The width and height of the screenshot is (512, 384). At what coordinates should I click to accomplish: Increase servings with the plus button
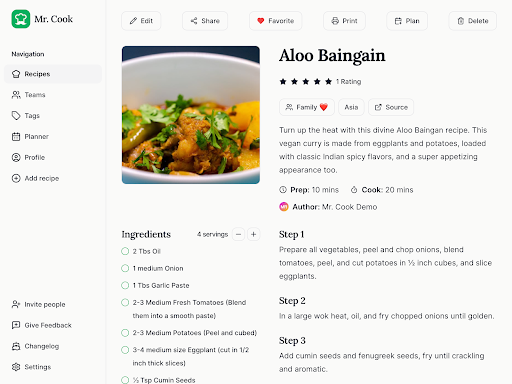tap(254, 234)
